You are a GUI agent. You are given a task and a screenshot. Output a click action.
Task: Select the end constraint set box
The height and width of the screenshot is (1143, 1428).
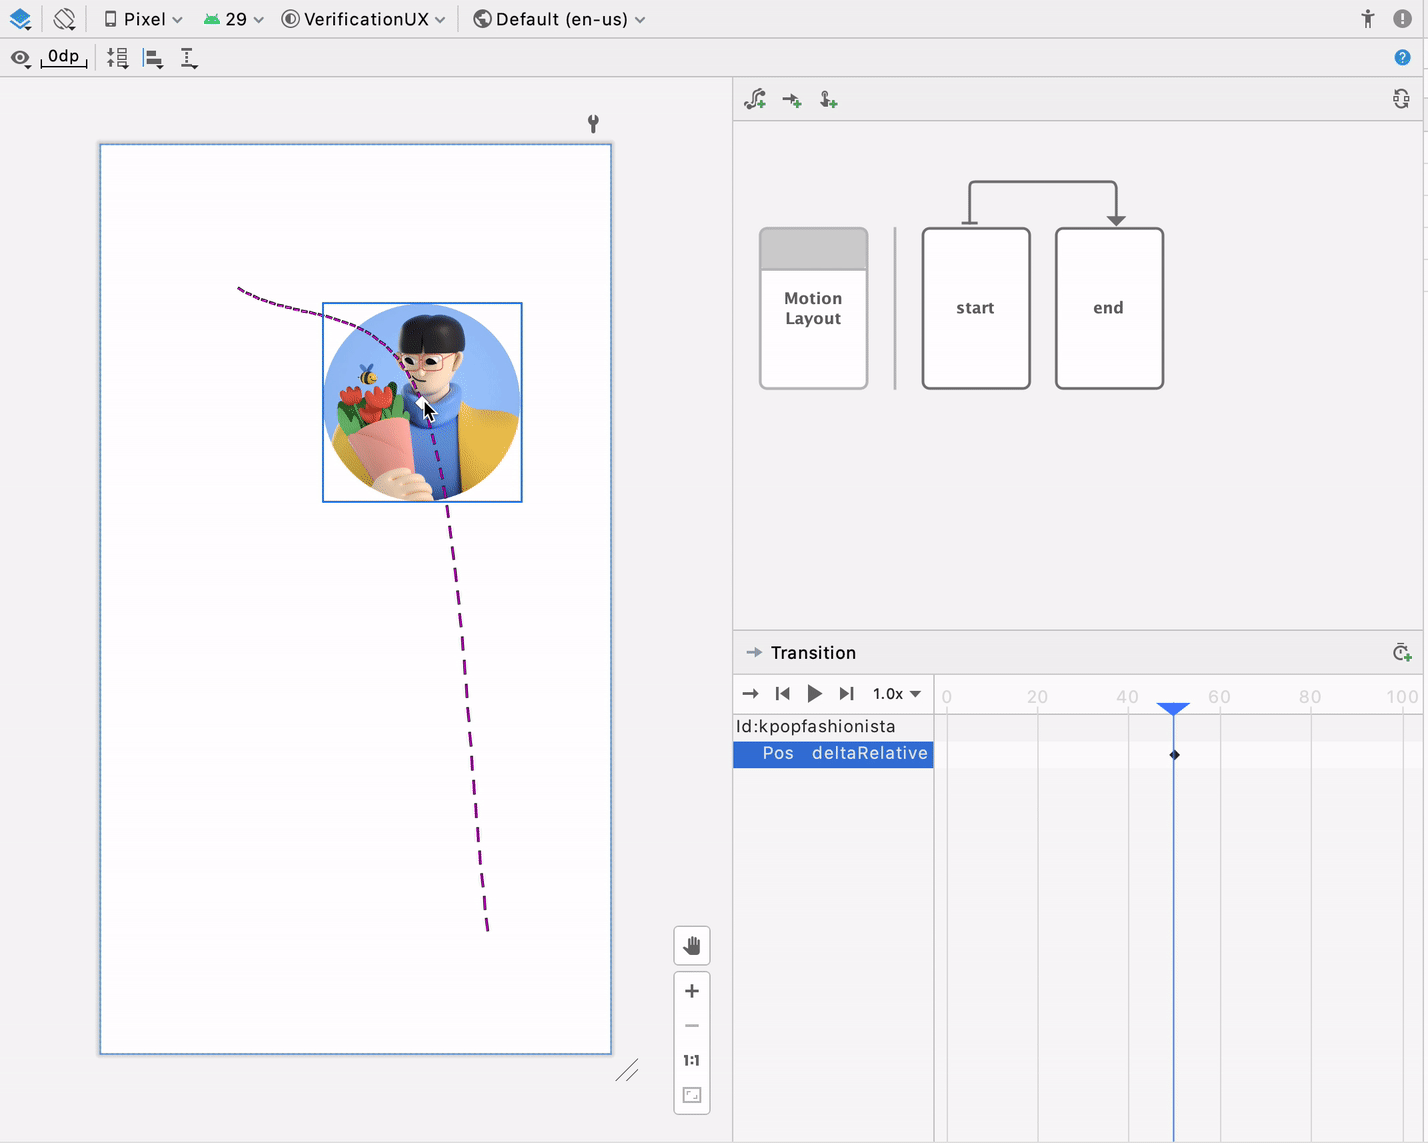pyautogui.click(x=1108, y=308)
